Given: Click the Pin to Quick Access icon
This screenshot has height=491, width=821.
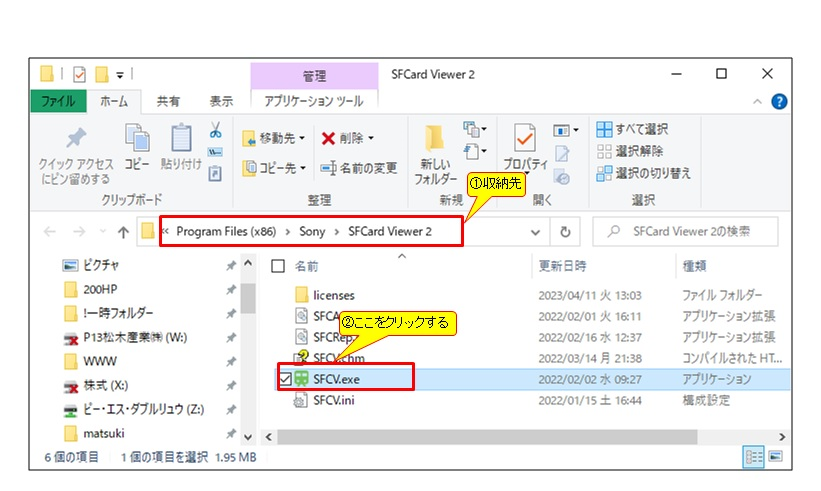Looking at the screenshot, I should tap(74, 140).
